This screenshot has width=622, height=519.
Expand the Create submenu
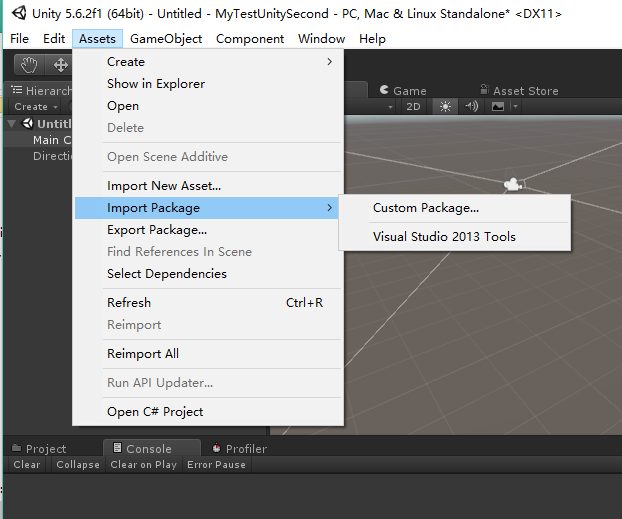[x=208, y=62]
